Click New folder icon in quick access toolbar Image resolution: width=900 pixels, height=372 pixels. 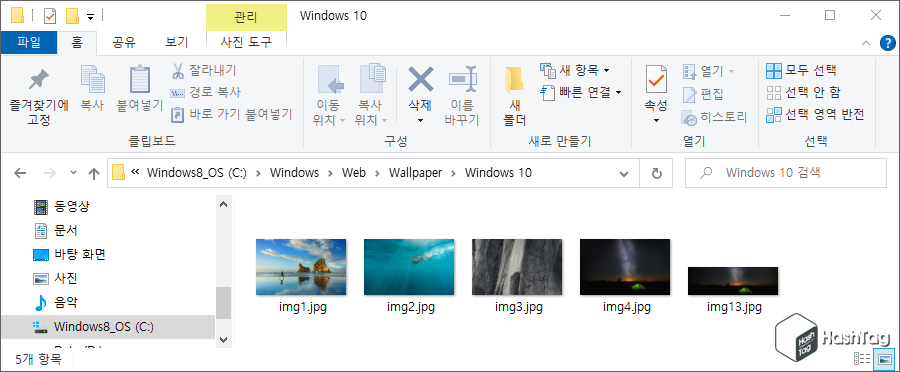click(x=72, y=16)
